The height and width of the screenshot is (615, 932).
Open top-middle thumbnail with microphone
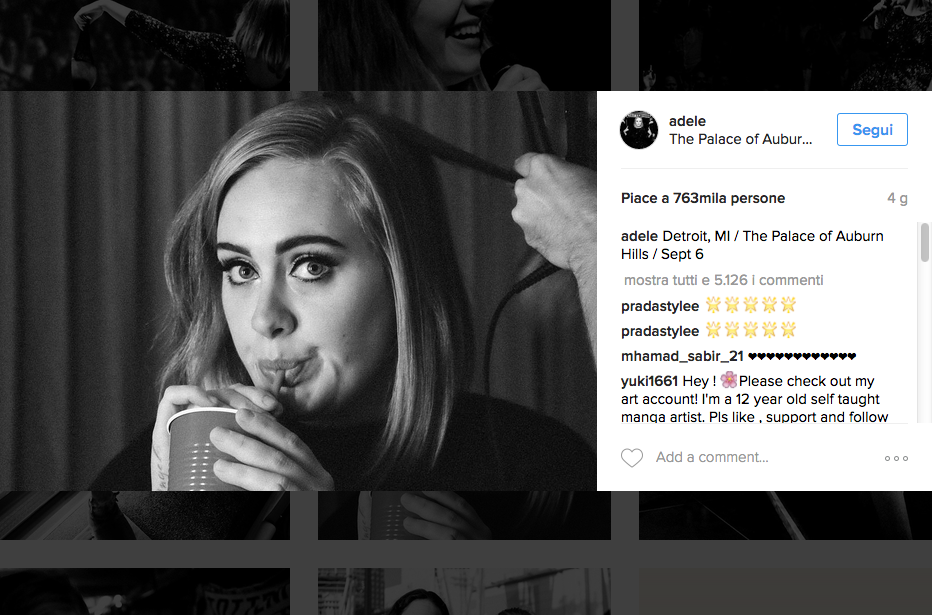click(x=464, y=45)
